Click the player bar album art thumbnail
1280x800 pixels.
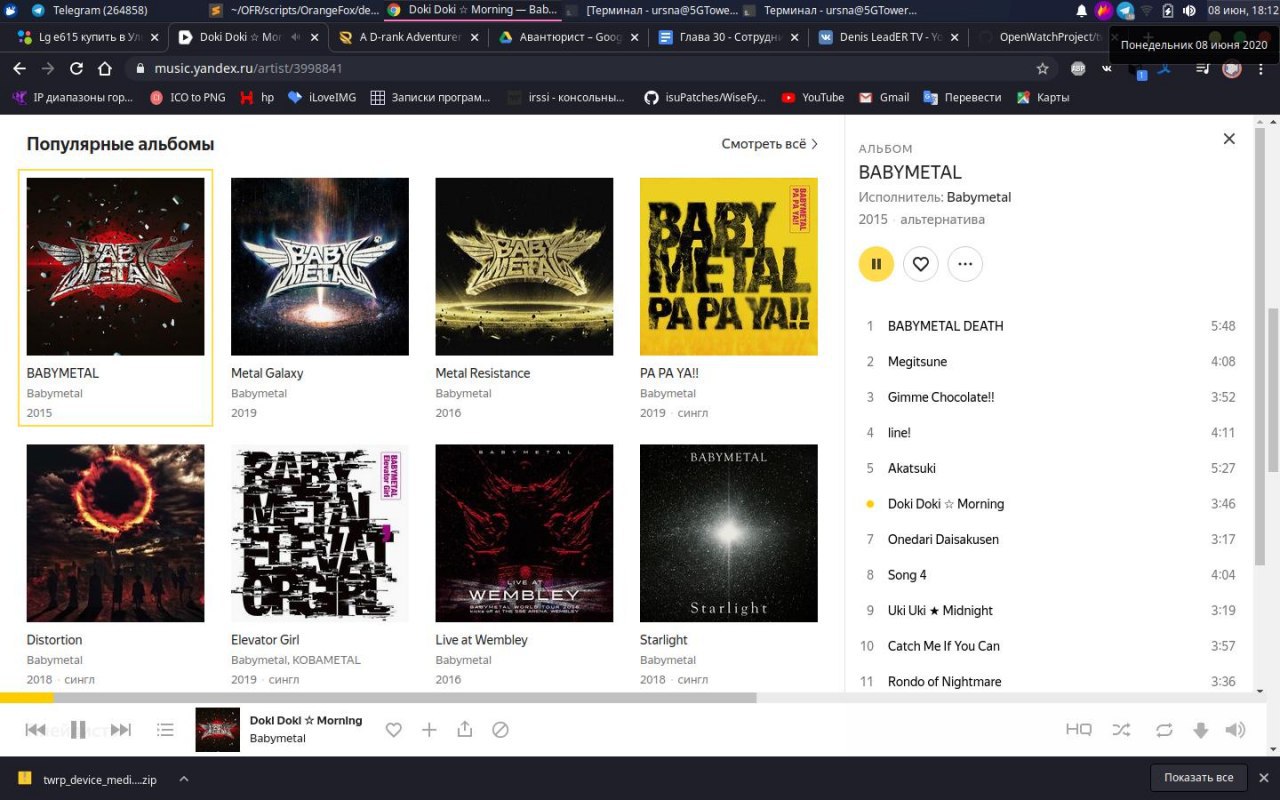click(217, 730)
